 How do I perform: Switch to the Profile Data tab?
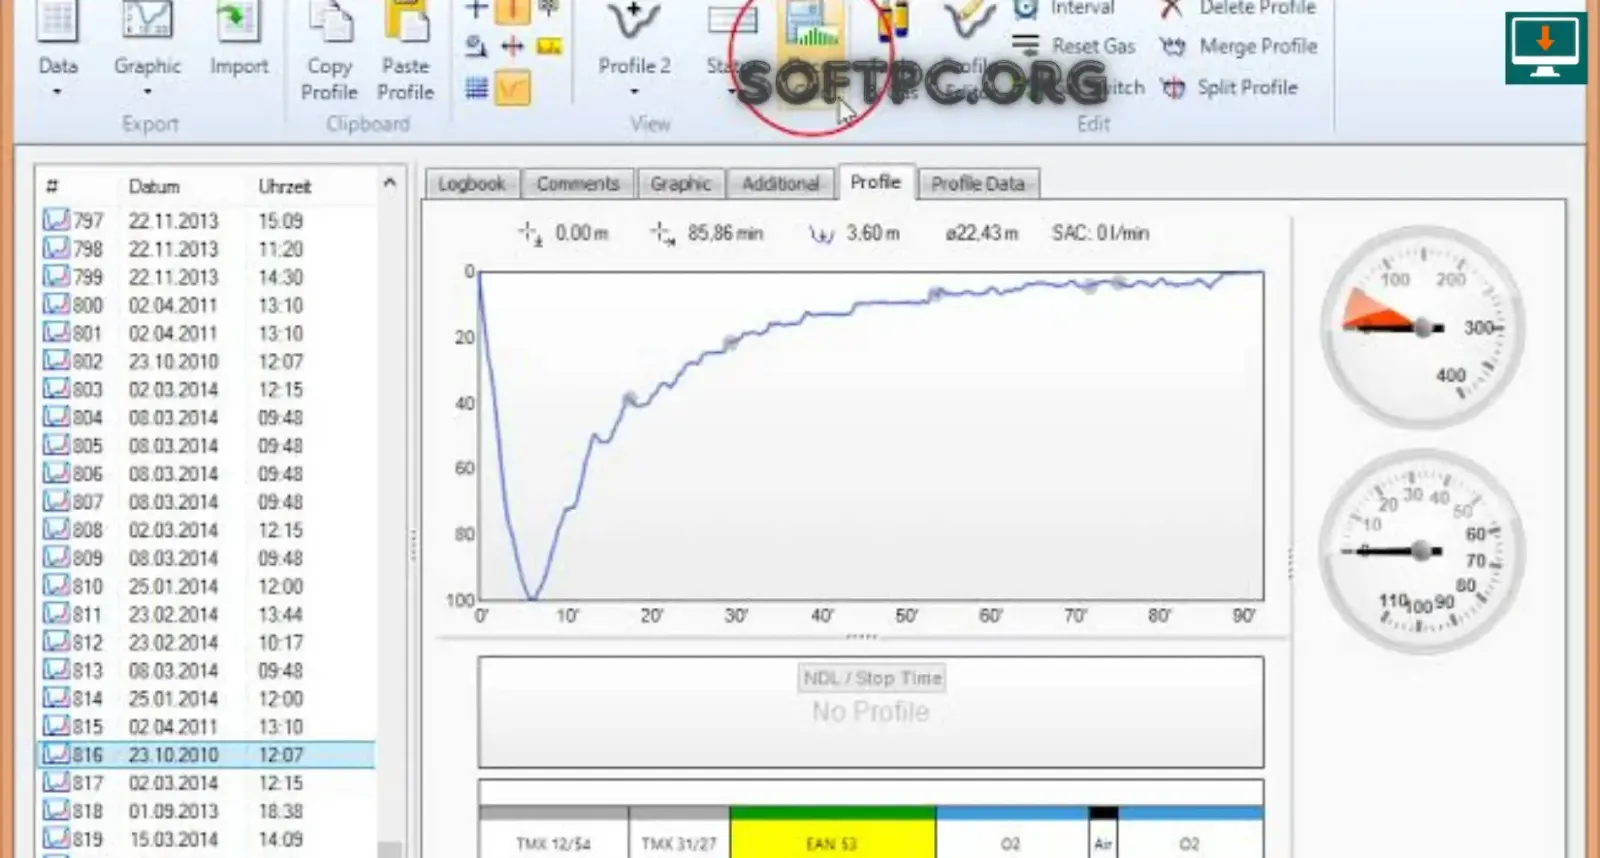[978, 184]
